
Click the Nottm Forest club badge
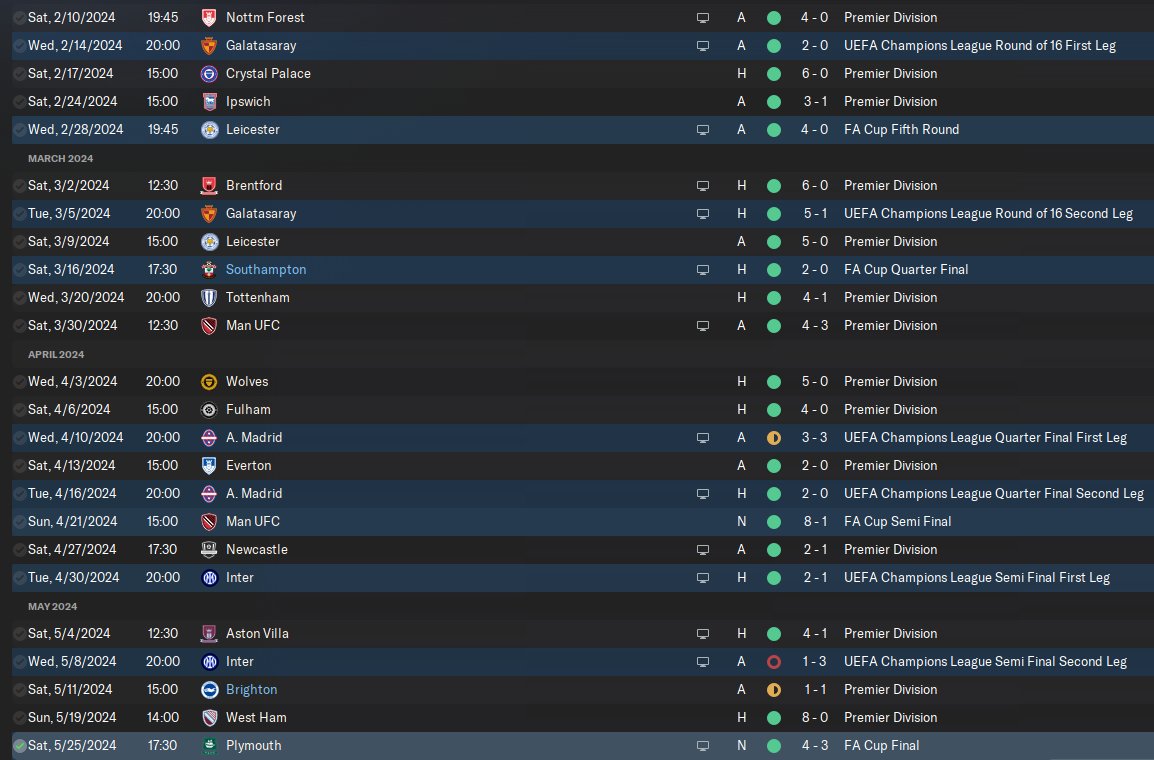pyautogui.click(x=209, y=18)
